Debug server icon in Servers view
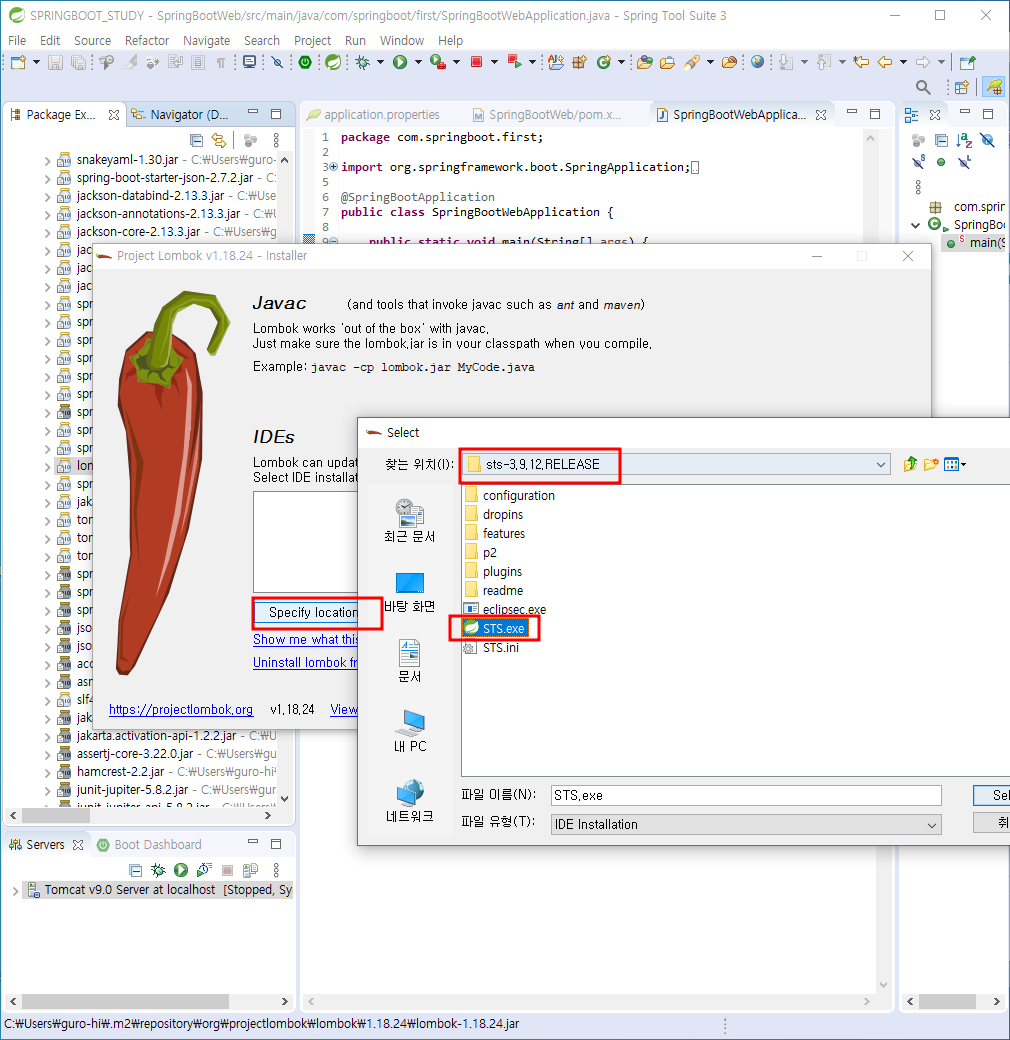 [x=158, y=870]
